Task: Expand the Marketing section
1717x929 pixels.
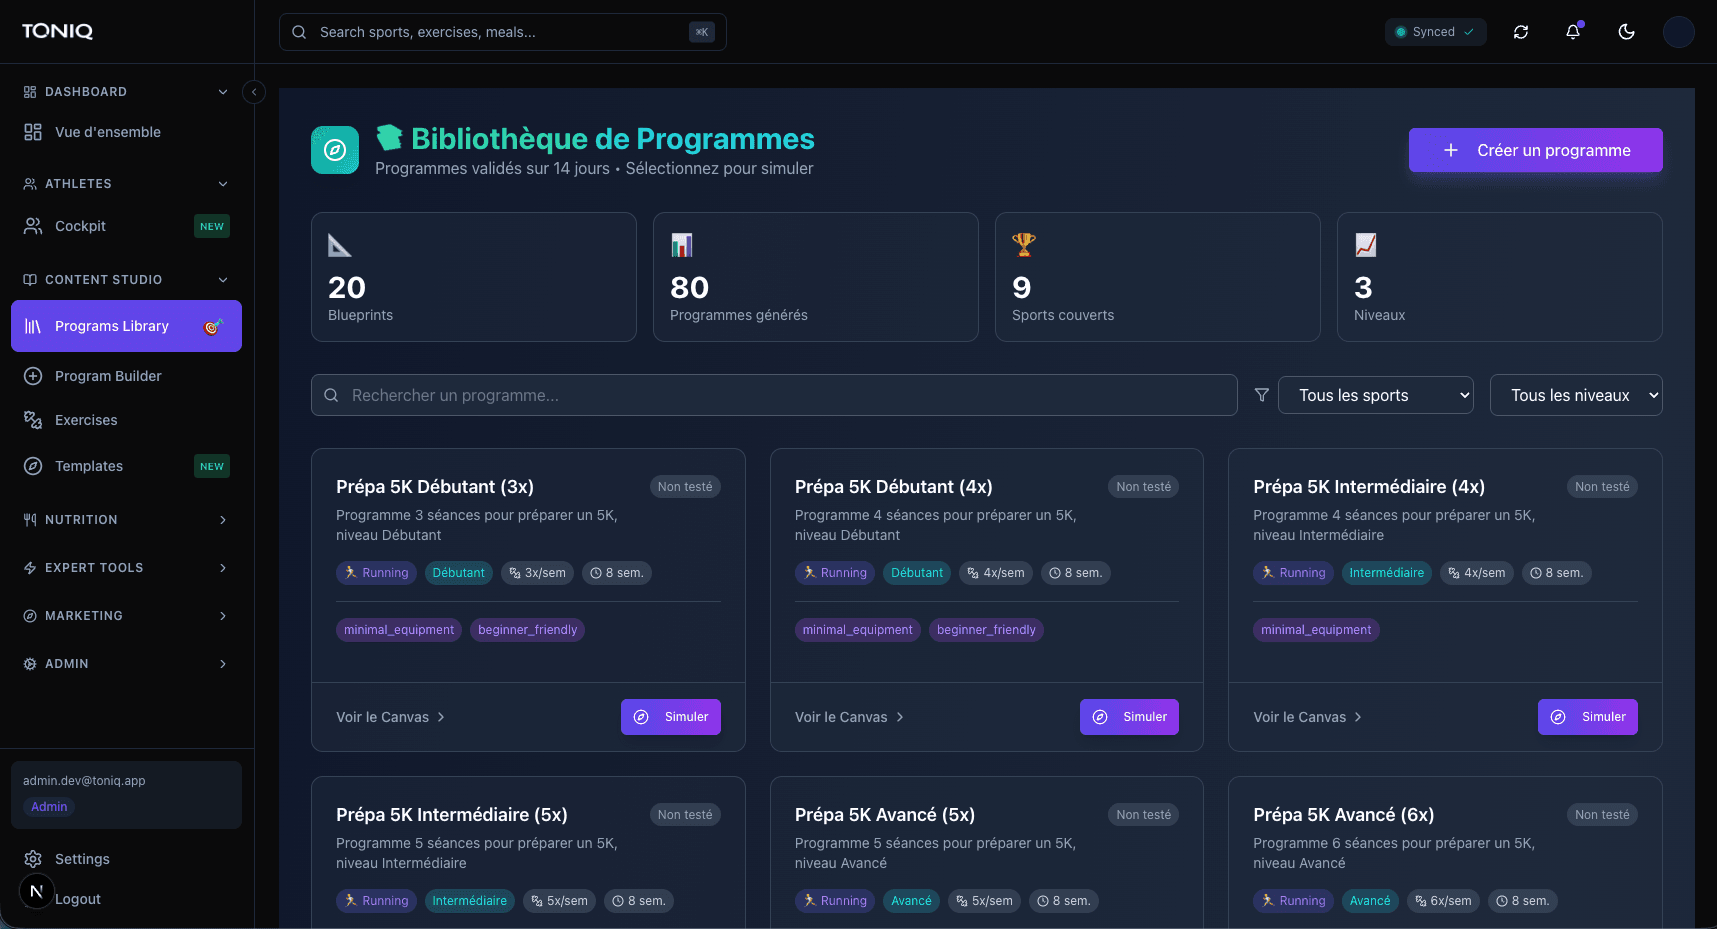Action: (x=126, y=616)
